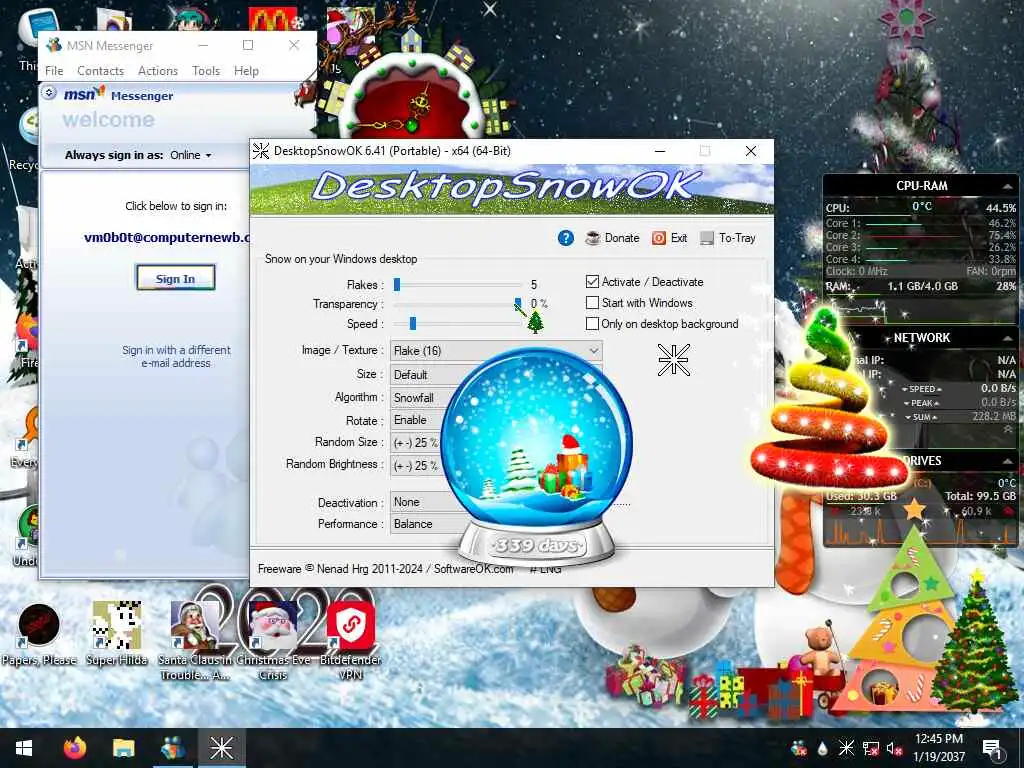Click the Donate label in DesktopSnowOK
The height and width of the screenshot is (768, 1024).
click(622, 238)
